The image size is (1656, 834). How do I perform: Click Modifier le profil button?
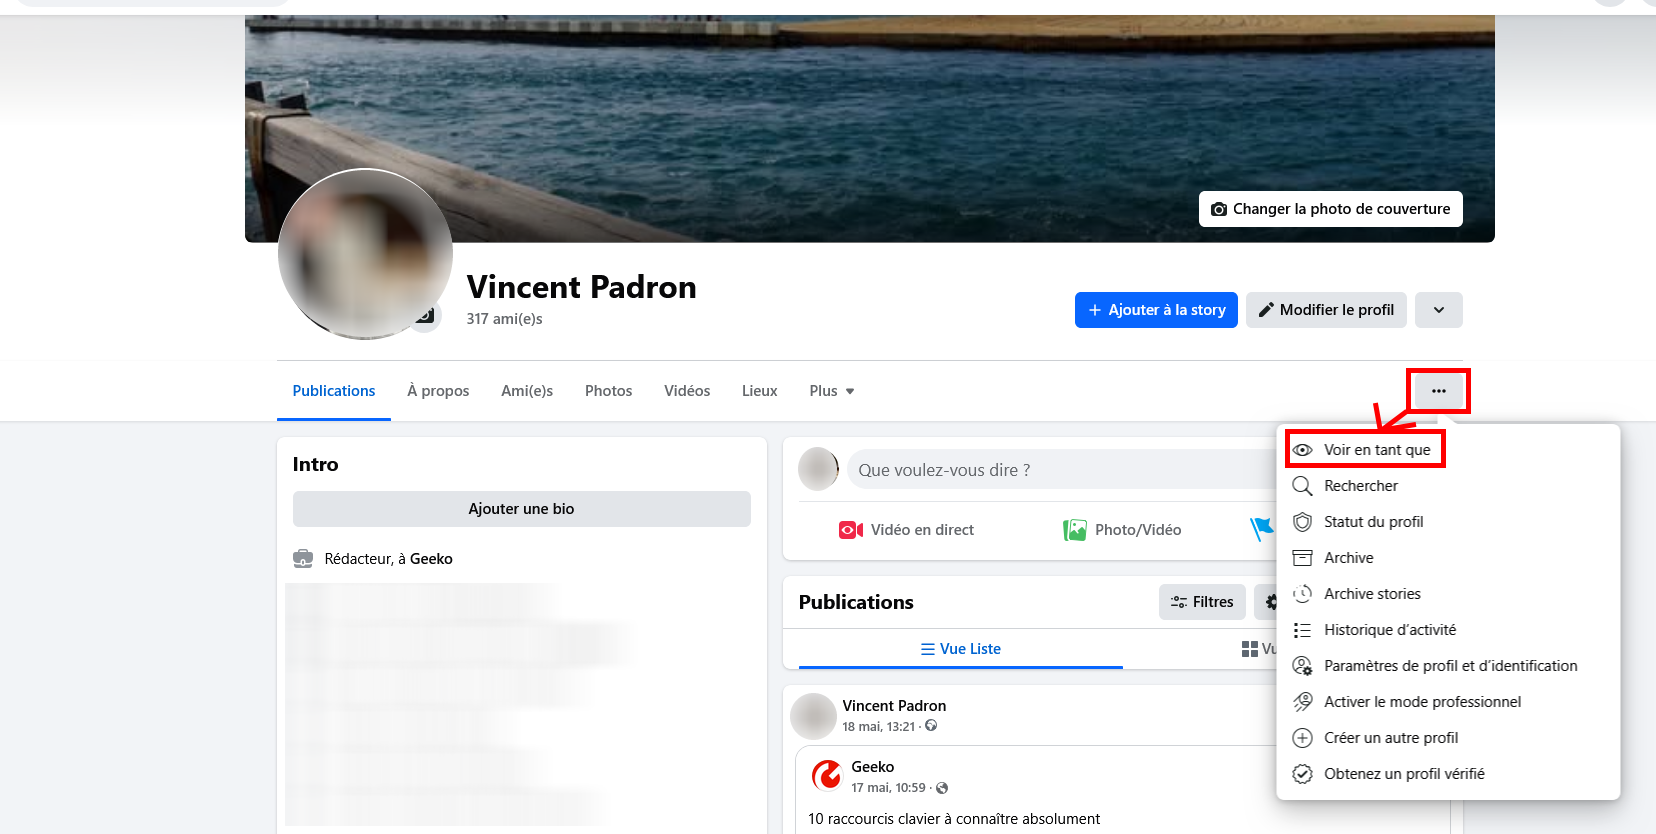pos(1326,310)
